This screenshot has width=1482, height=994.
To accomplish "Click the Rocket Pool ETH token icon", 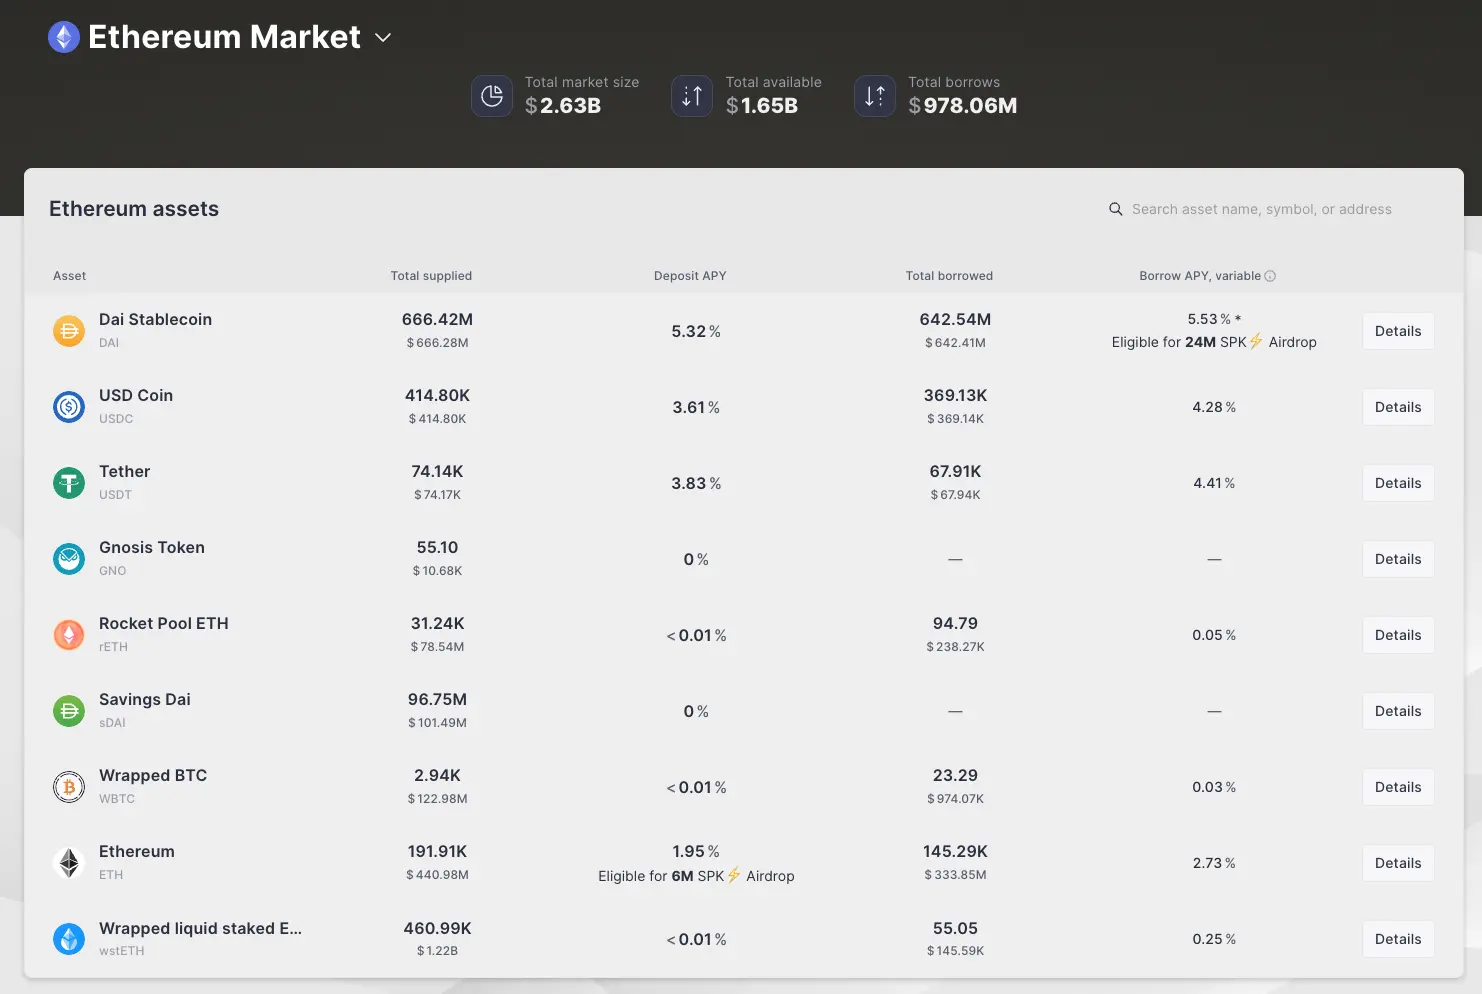I will coord(69,635).
